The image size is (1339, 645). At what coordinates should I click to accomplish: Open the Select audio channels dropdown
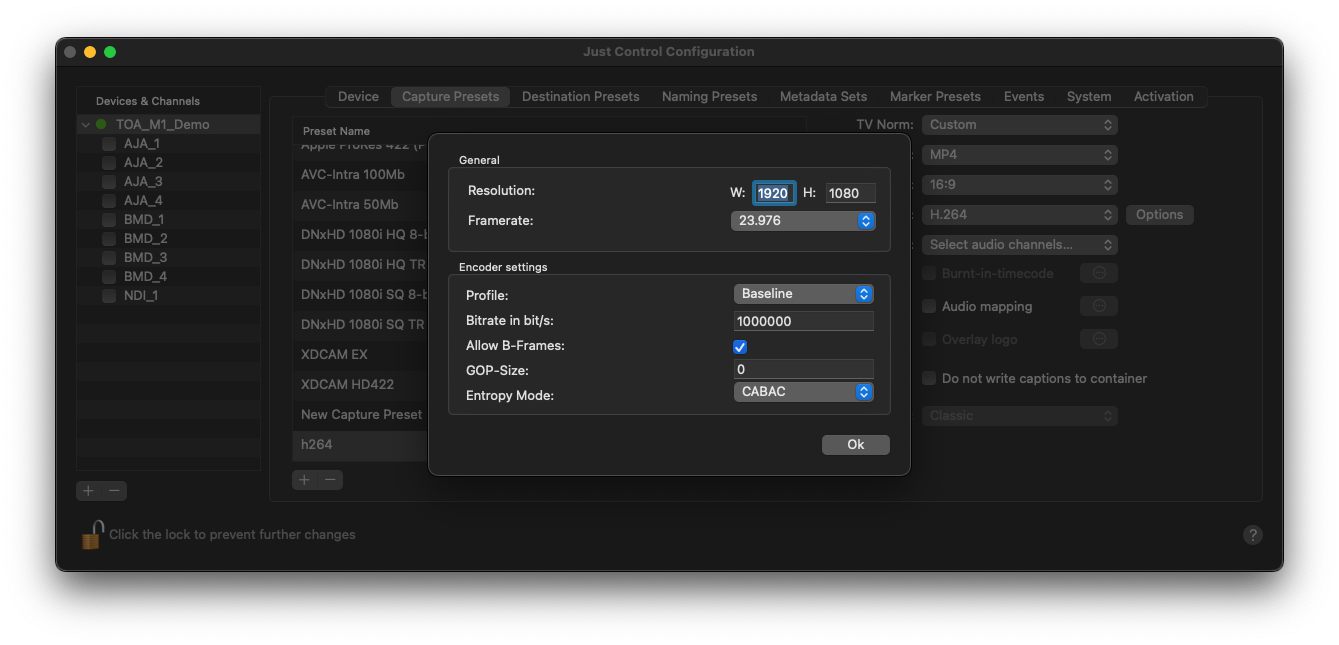(1019, 245)
